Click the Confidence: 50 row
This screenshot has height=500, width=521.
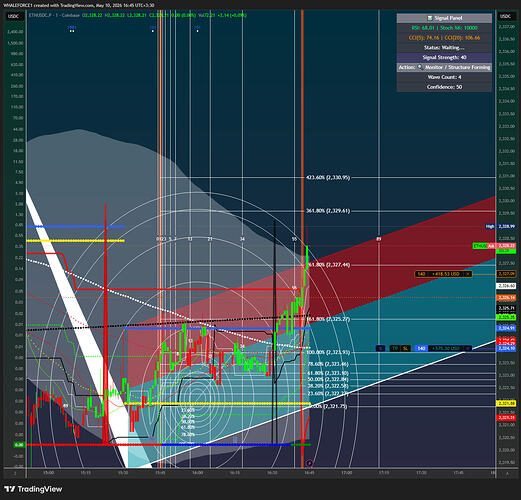point(444,87)
